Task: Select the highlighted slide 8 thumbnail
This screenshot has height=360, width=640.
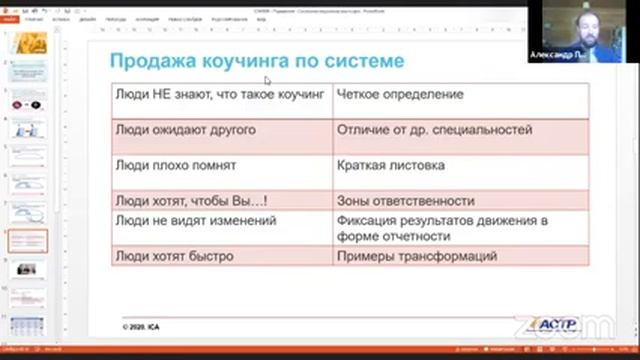Action: click(28, 241)
